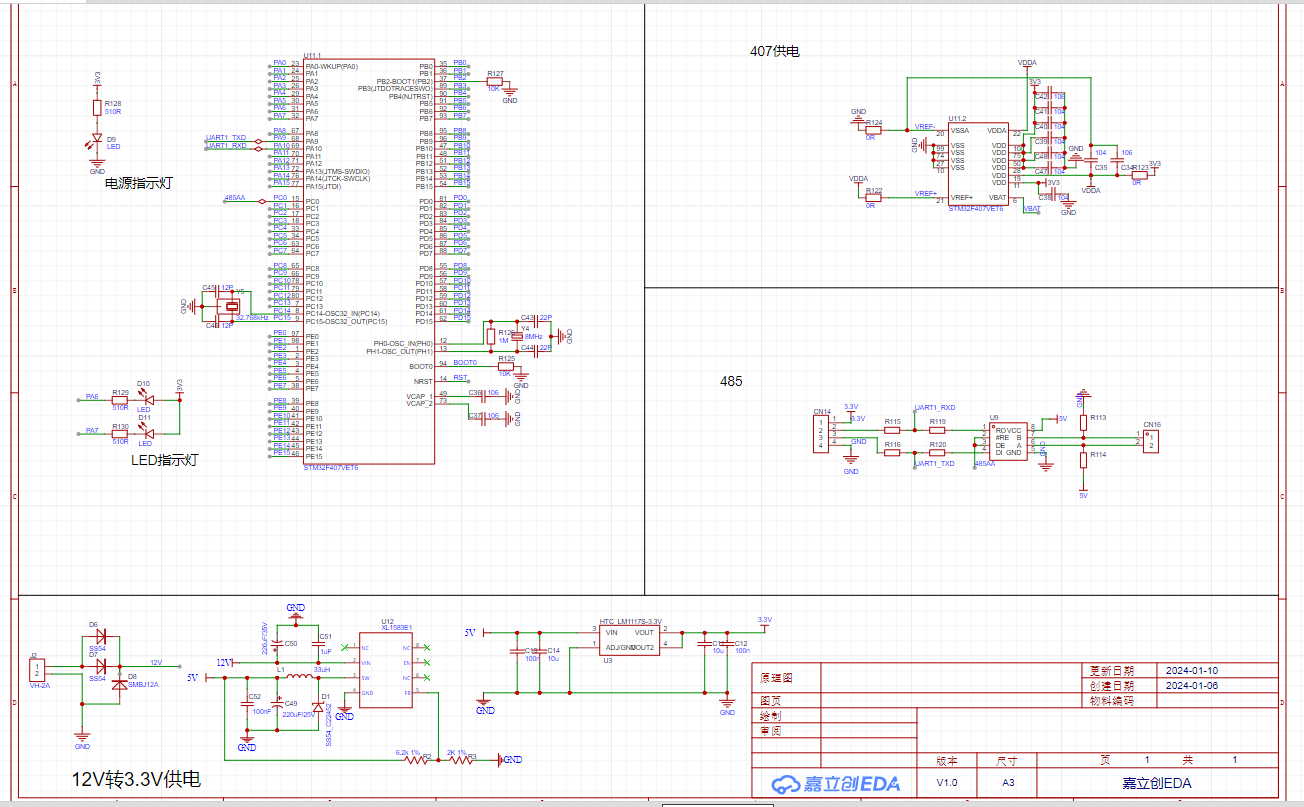Select the CN14 four-pin connector
The height and width of the screenshot is (807, 1304).
coord(821,432)
